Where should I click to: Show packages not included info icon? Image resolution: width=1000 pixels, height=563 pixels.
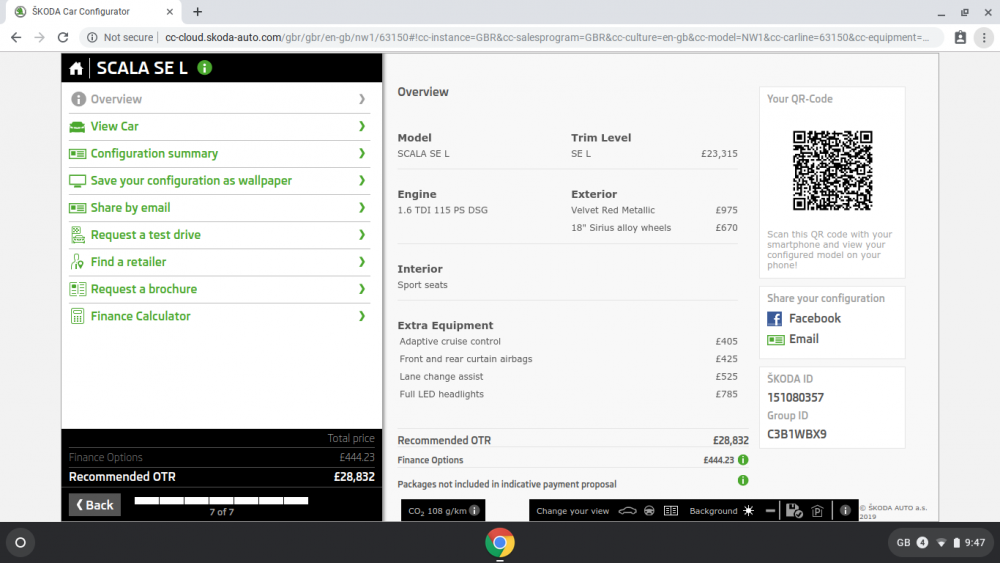pos(743,480)
